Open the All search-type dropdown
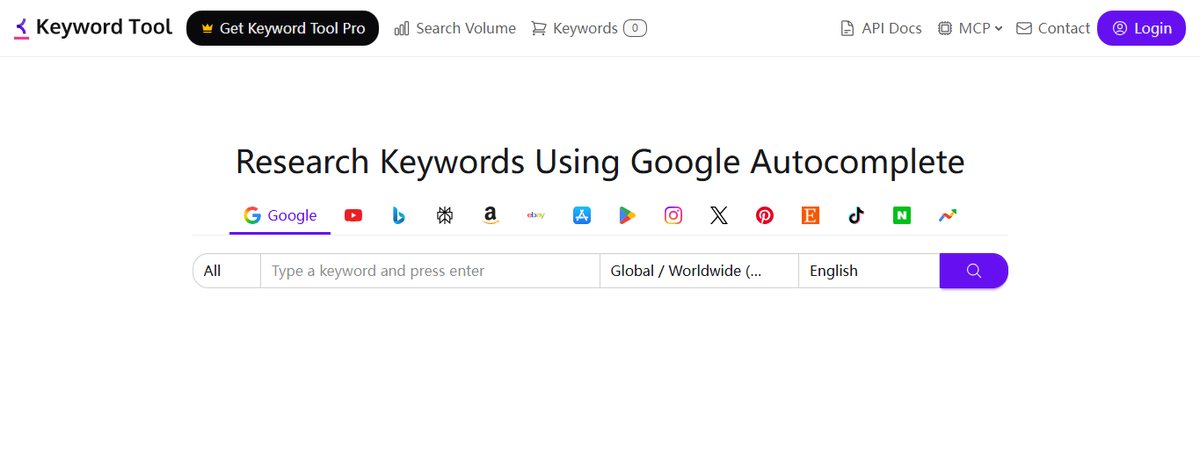The width and height of the screenshot is (1200, 457). point(226,271)
